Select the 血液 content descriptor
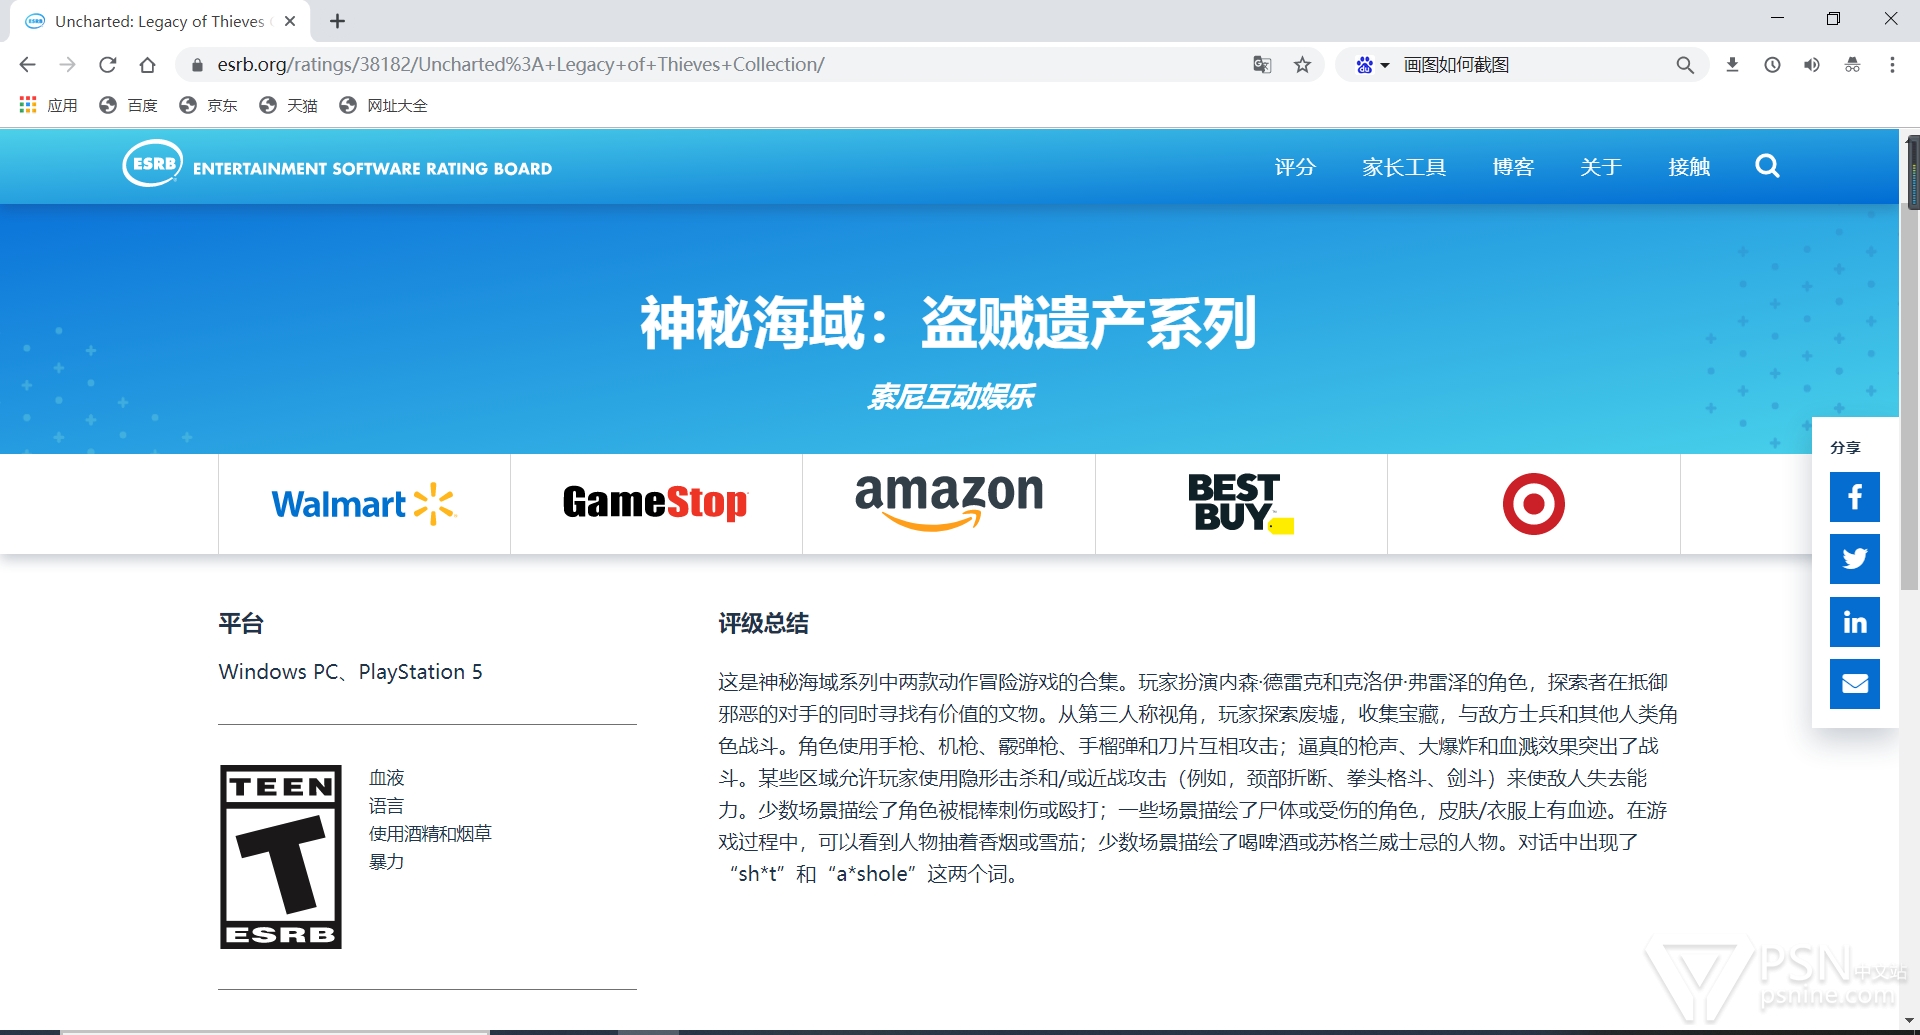 point(387,778)
